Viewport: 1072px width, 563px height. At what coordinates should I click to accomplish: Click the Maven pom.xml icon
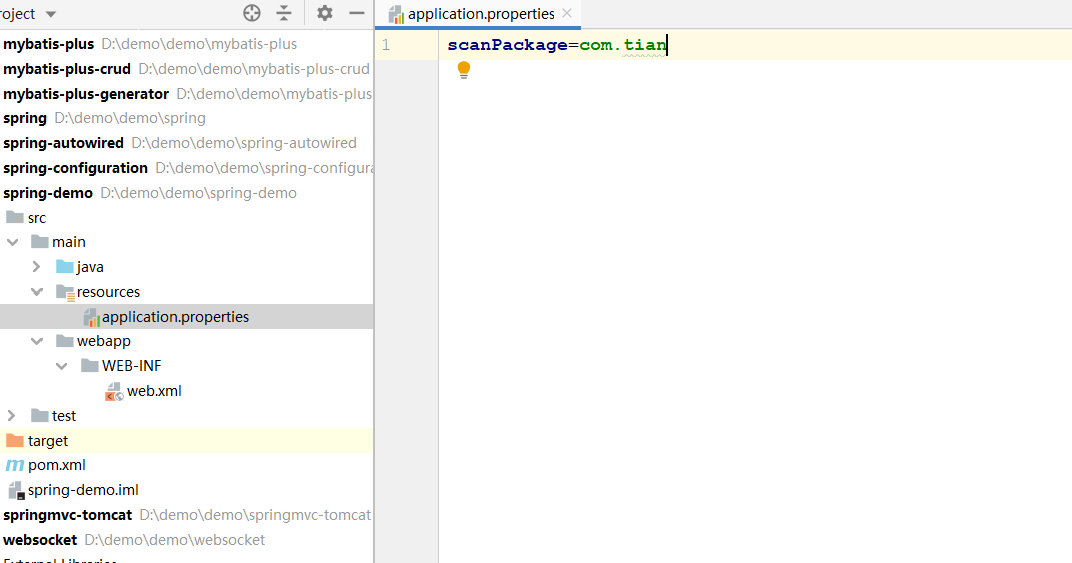pos(14,465)
